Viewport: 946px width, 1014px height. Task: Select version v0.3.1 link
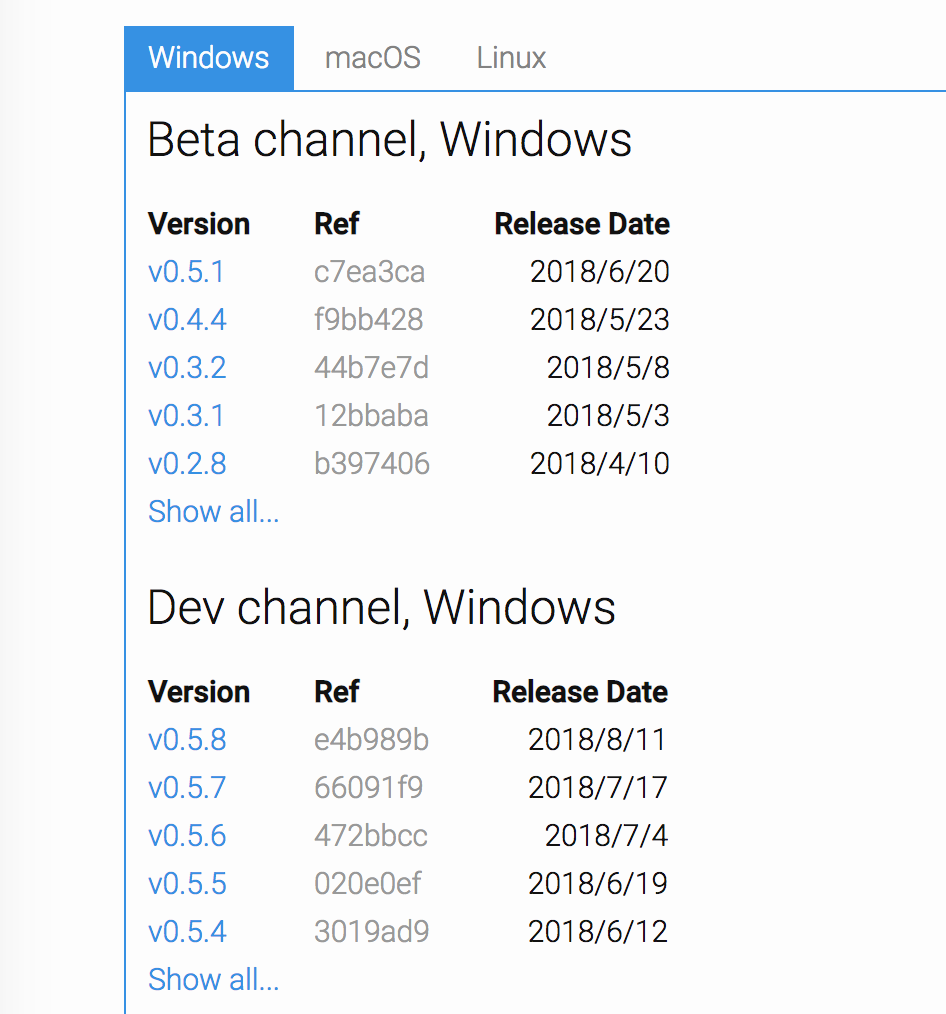[x=186, y=416]
